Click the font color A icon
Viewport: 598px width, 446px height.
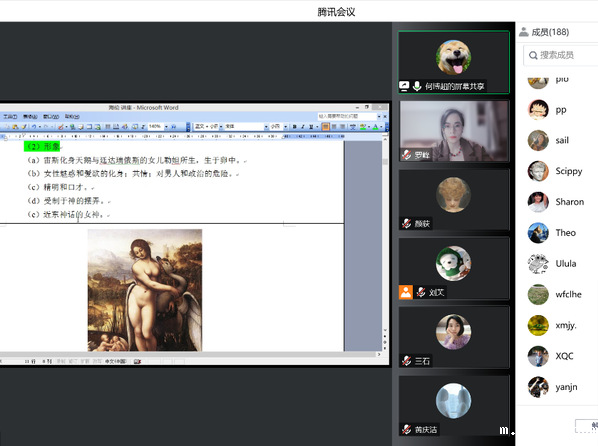tap(376, 127)
